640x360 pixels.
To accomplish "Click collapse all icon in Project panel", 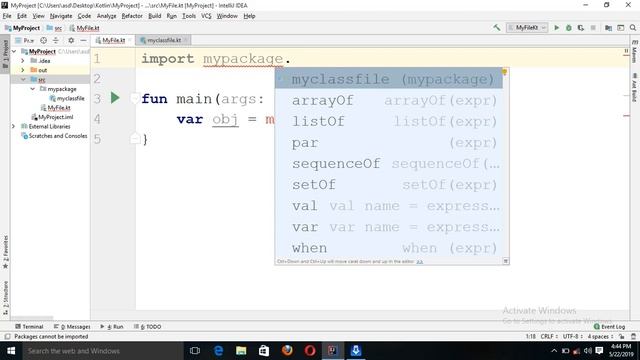I will click(56, 40).
